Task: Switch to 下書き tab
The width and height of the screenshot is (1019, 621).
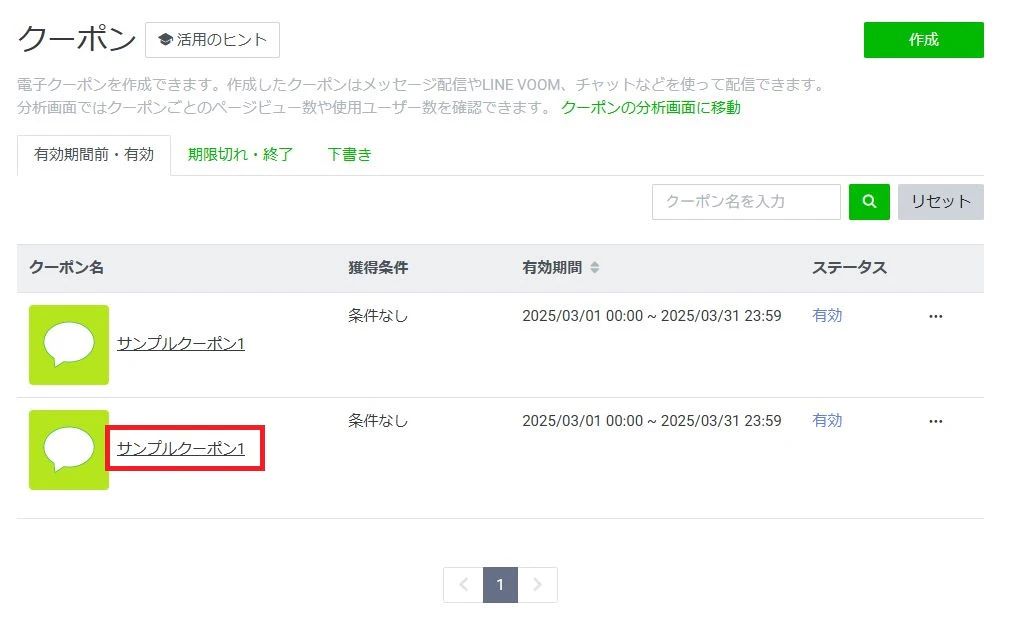Action: [349, 155]
